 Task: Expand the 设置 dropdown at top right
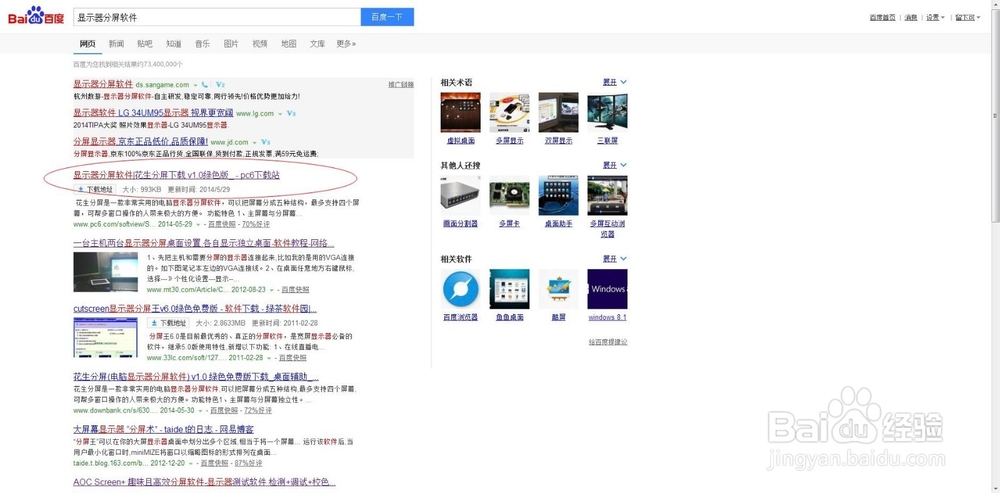(x=935, y=17)
